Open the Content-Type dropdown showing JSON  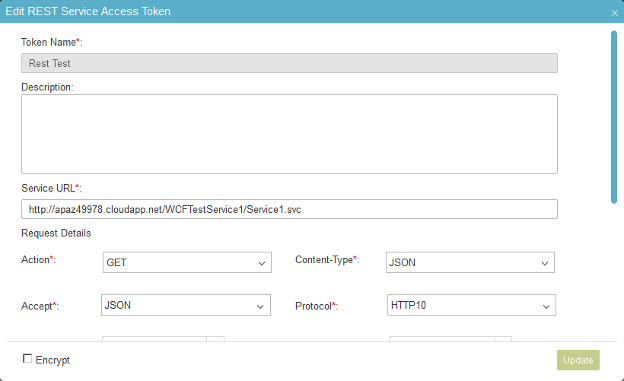pyautogui.click(x=470, y=262)
